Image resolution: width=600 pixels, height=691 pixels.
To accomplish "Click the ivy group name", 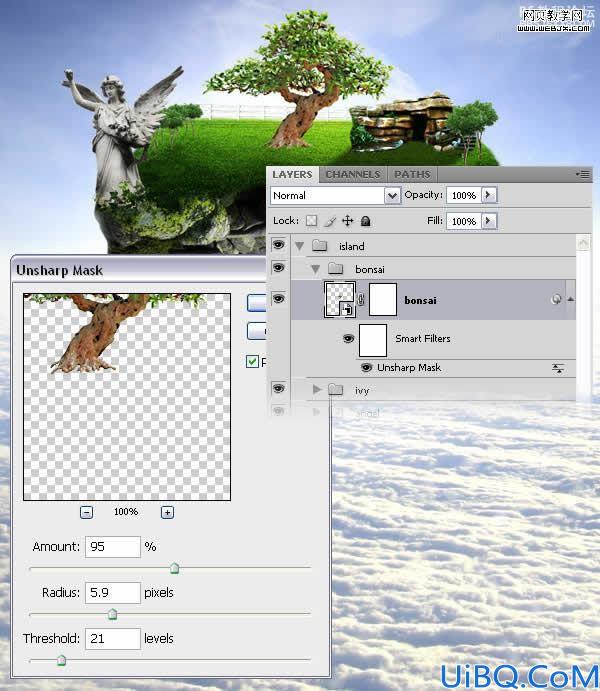I will coord(362,390).
